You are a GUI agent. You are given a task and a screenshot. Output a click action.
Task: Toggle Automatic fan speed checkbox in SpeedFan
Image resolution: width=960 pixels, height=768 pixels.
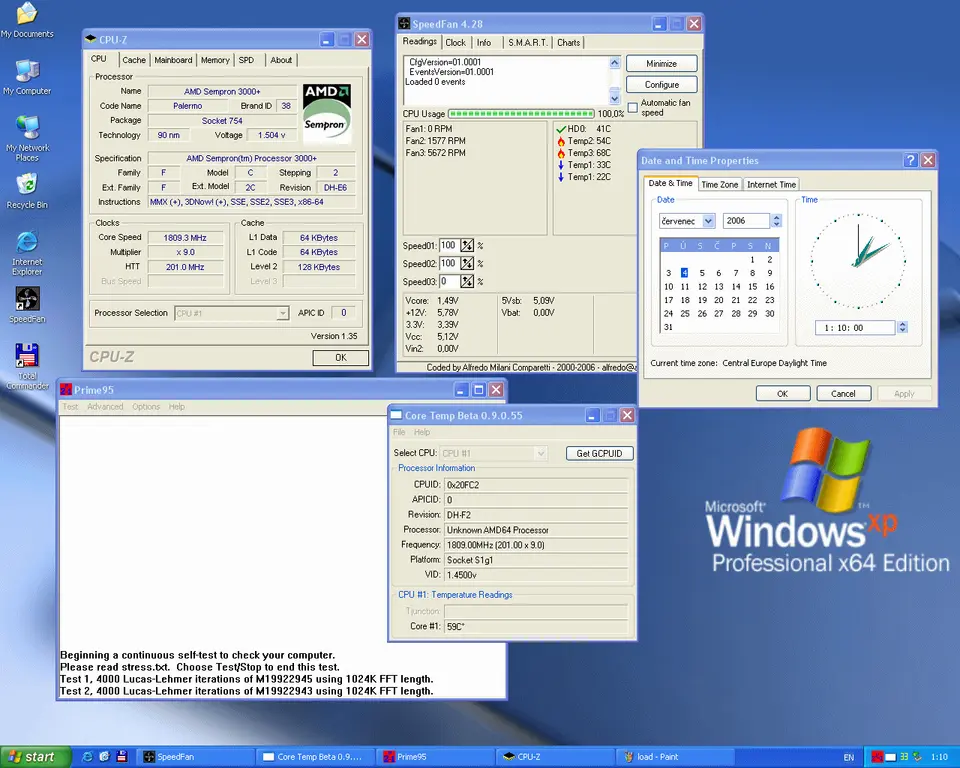[x=633, y=108]
